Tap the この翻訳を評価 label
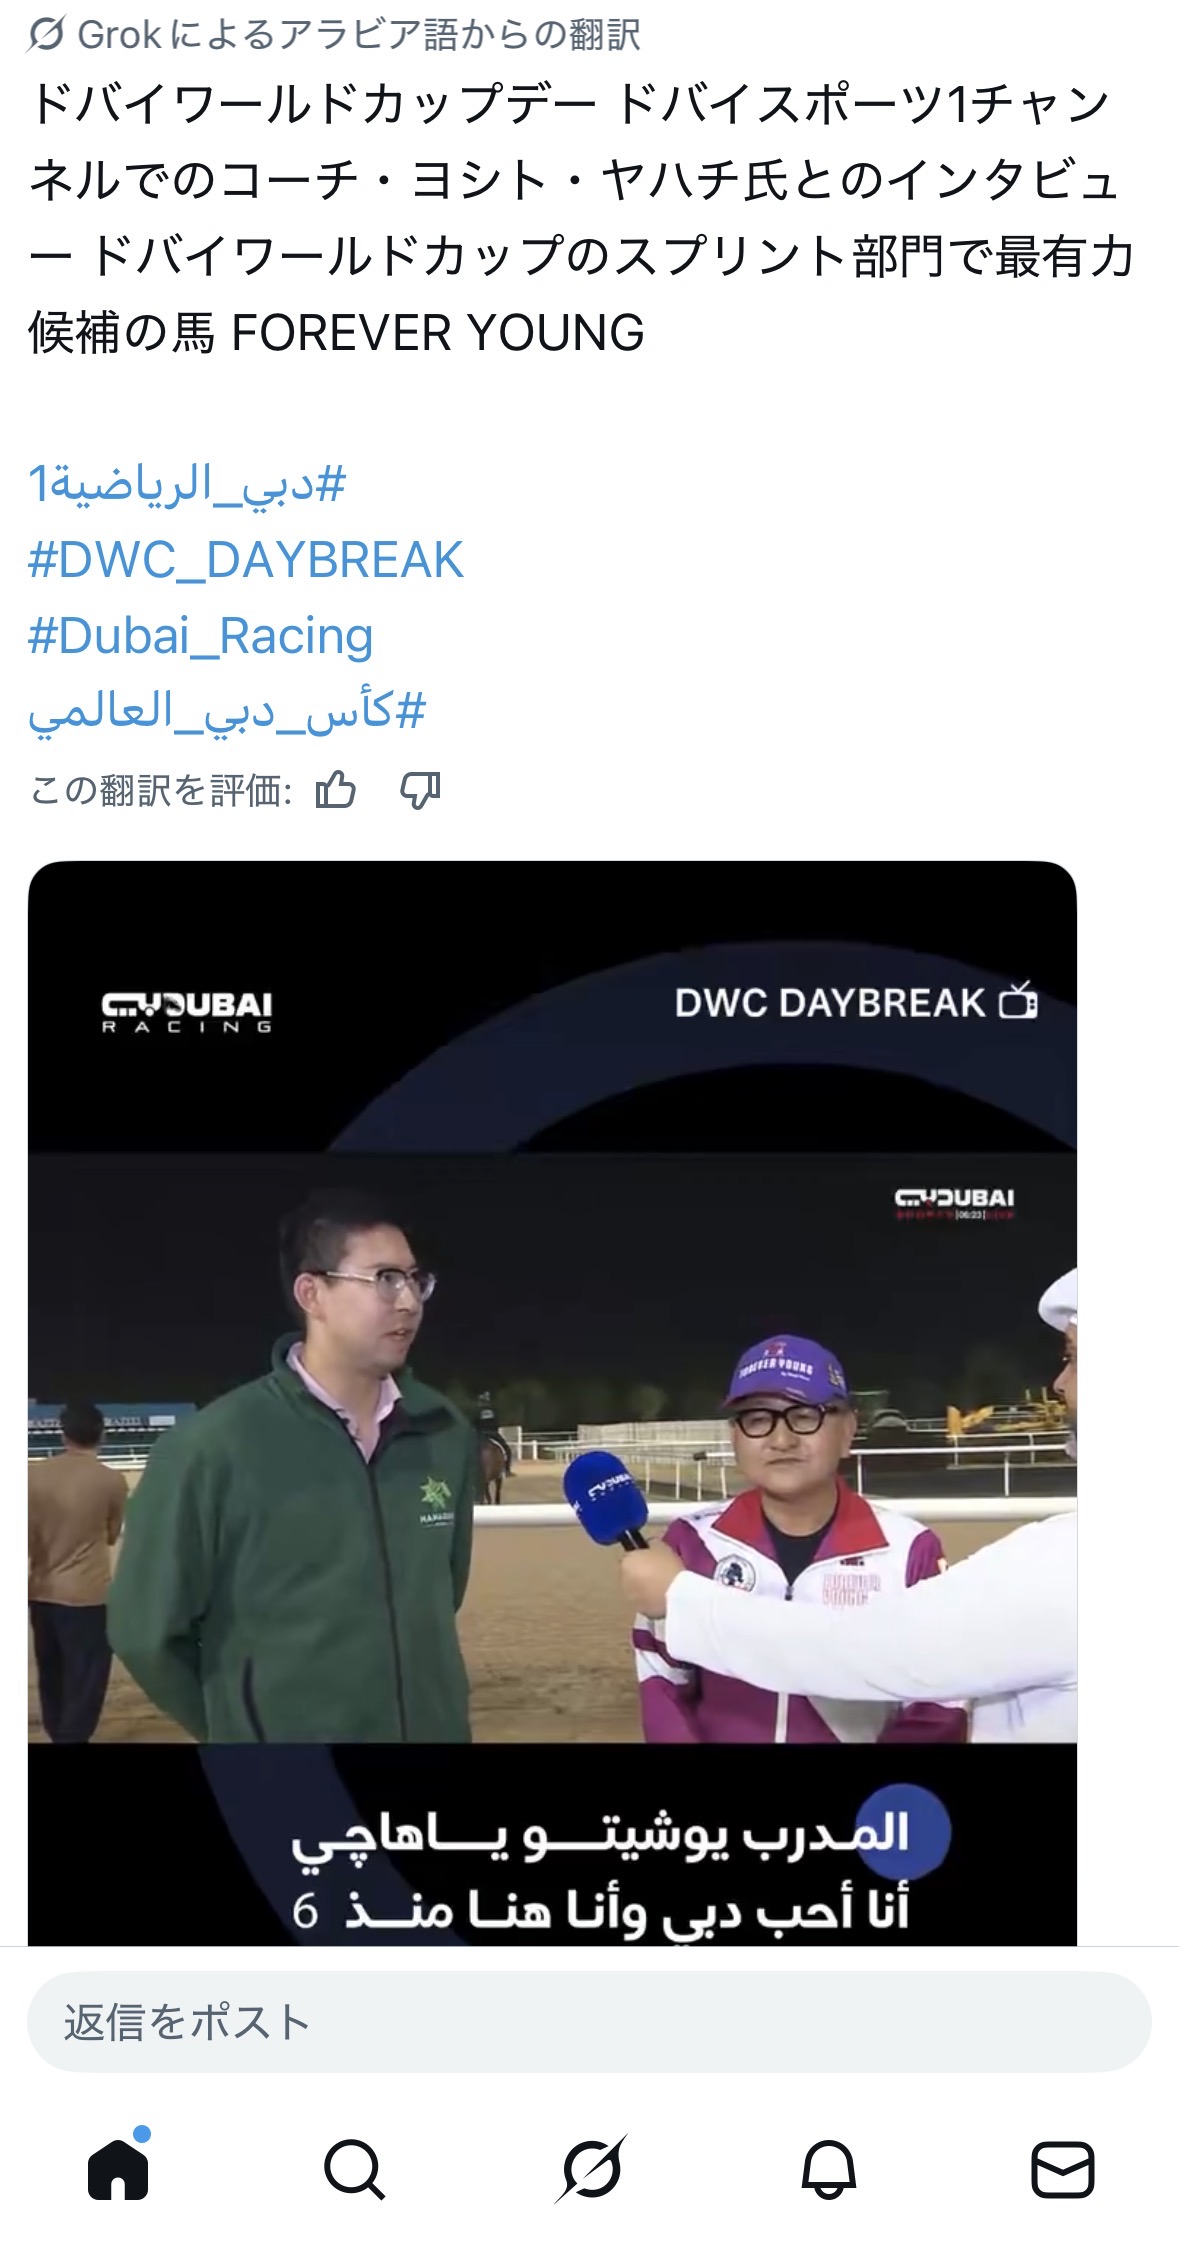 coord(160,791)
